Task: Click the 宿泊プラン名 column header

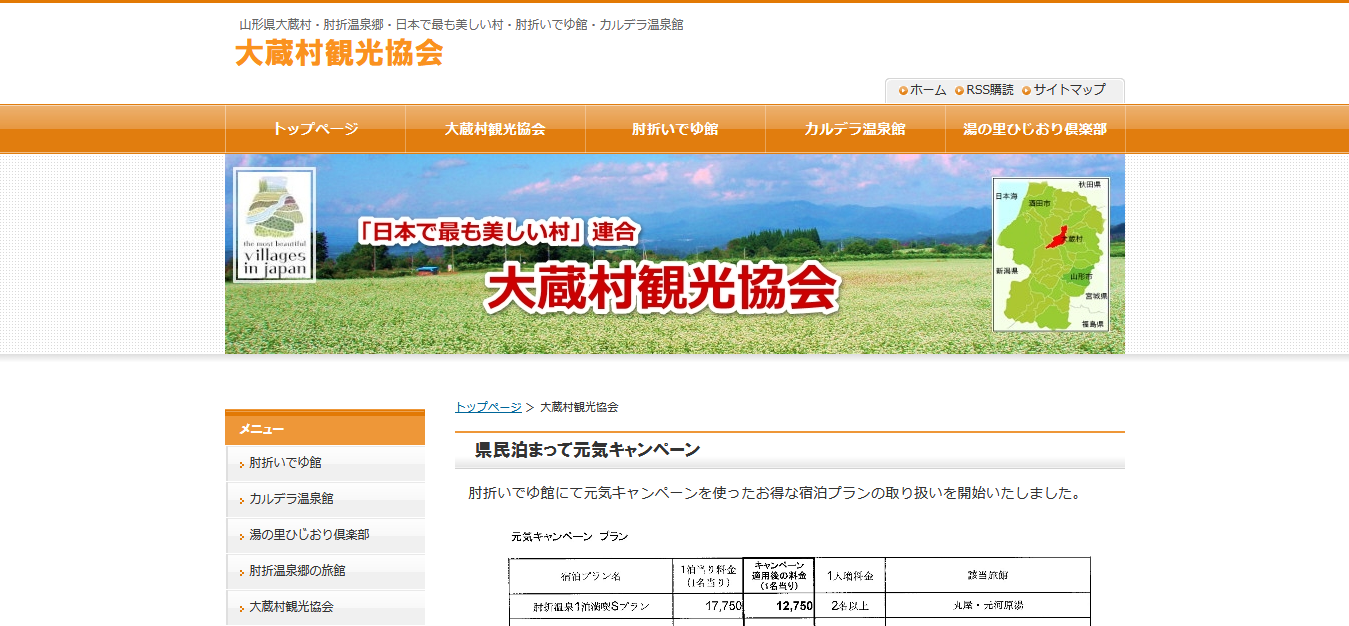Action: (x=591, y=576)
